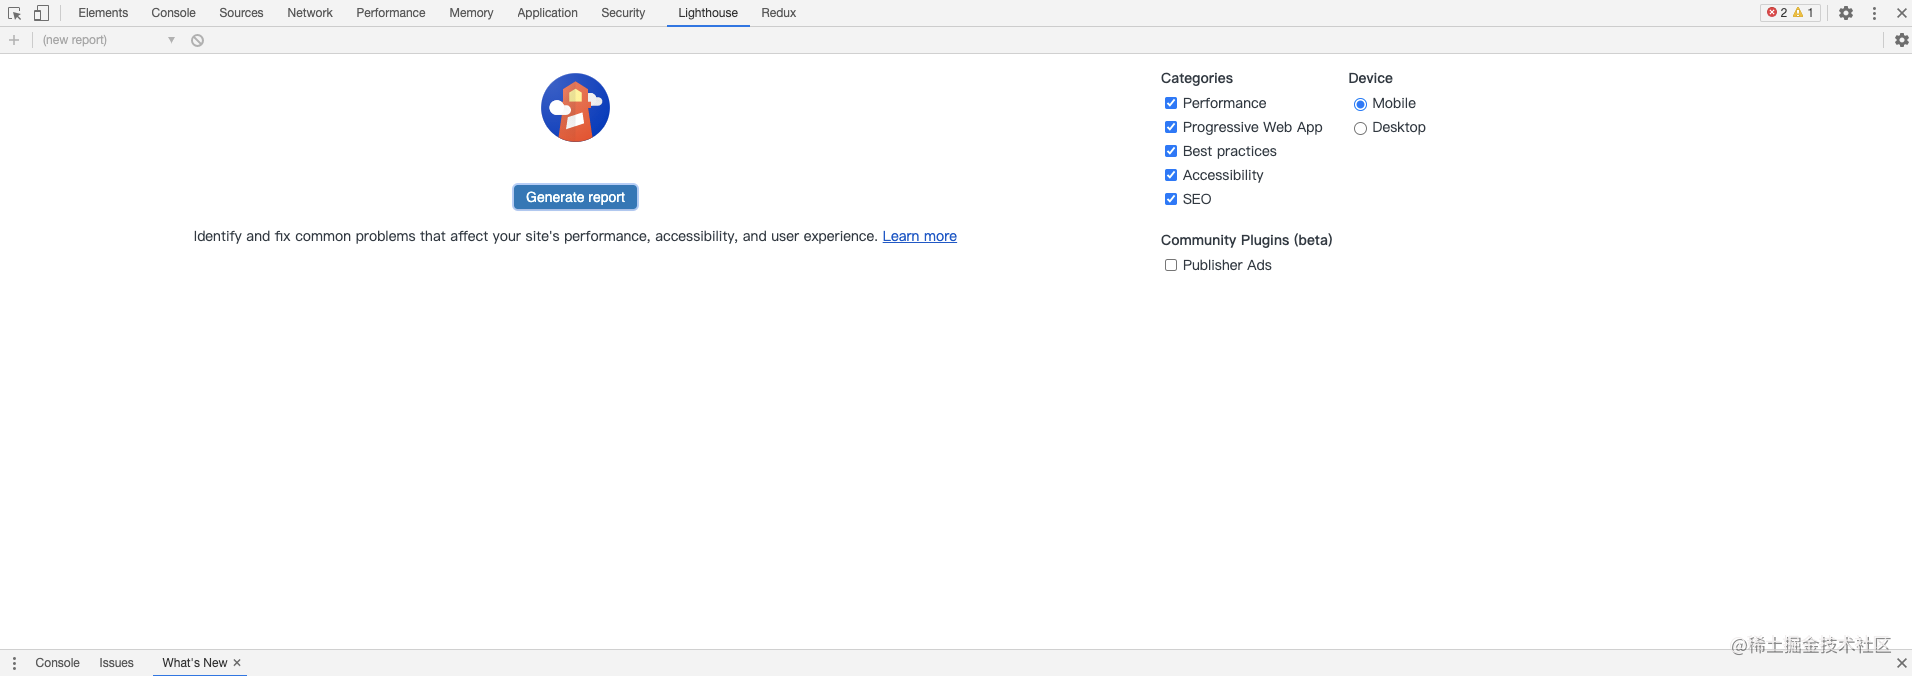The height and width of the screenshot is (676, 1912).
Task: Click the yellow warning count badge
Action: (x=1804, y=13)
